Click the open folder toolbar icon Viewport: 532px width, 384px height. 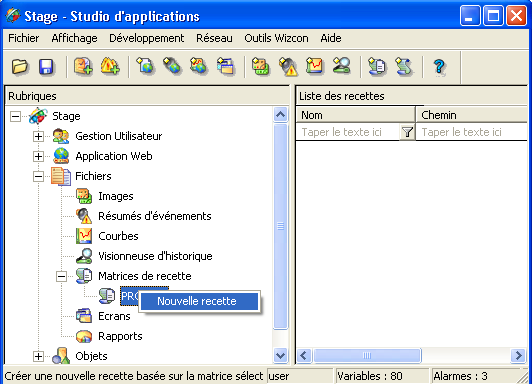pos(20,66)
